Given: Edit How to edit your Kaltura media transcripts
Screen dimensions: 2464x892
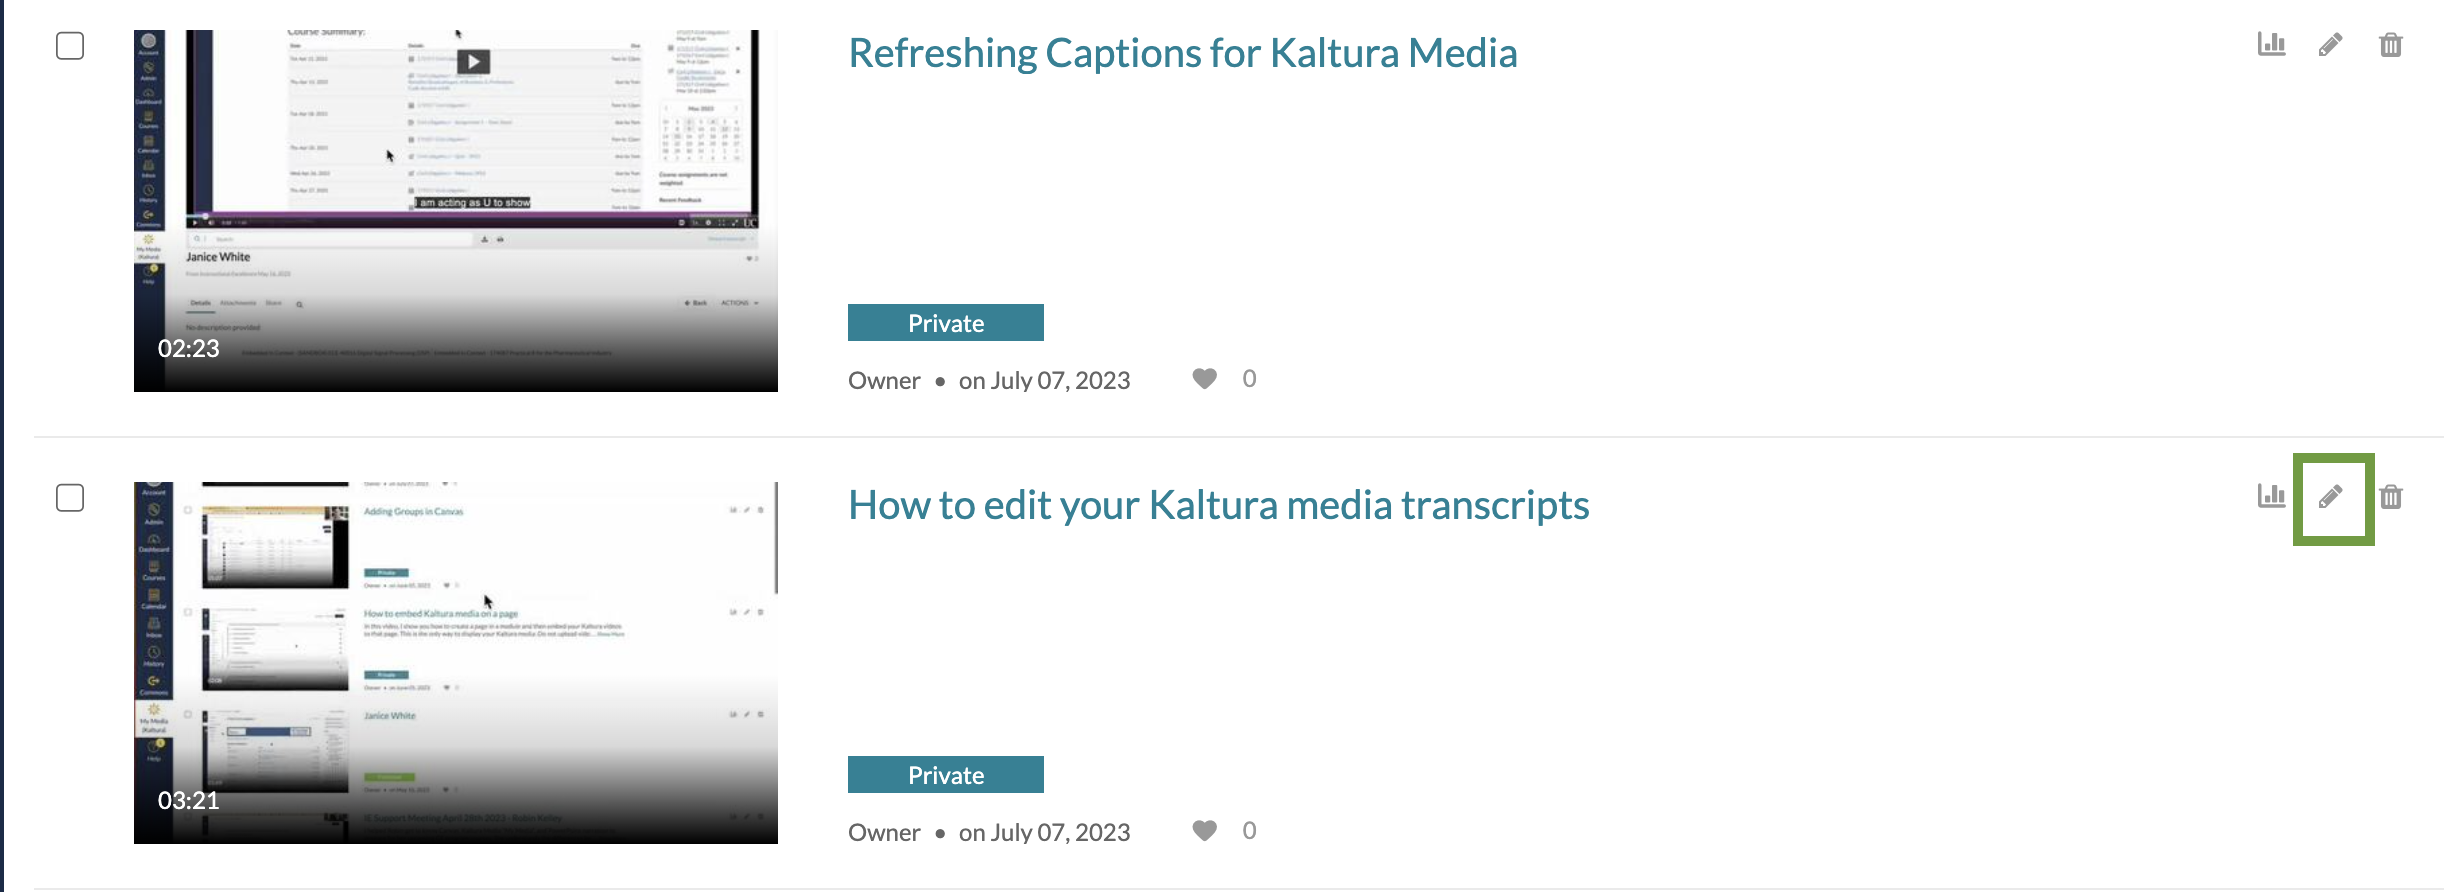Looking at the screenshot, I should tap(2330, 497).
